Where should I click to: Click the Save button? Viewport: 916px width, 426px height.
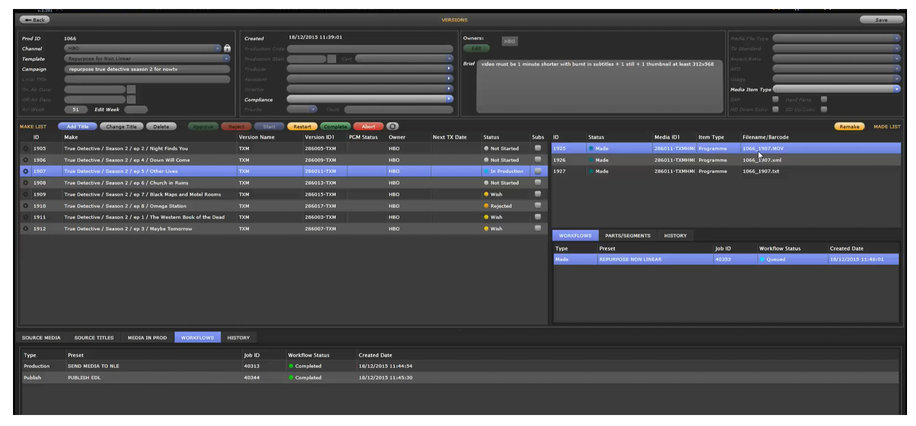[x=882, y=19]
